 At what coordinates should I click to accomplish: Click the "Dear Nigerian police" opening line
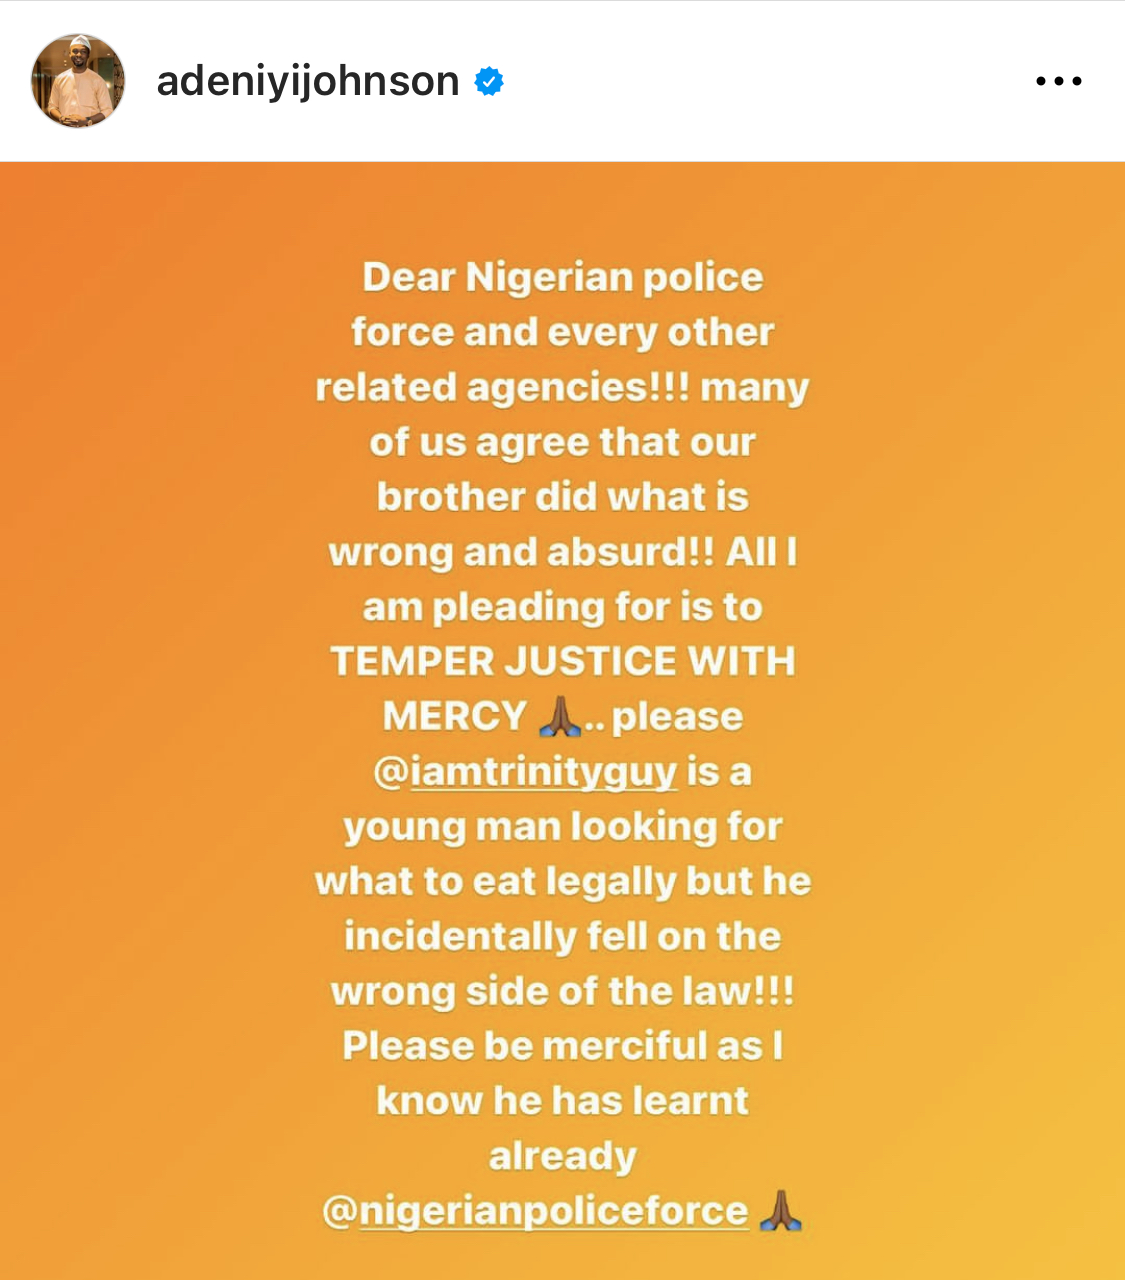point(563,277)
